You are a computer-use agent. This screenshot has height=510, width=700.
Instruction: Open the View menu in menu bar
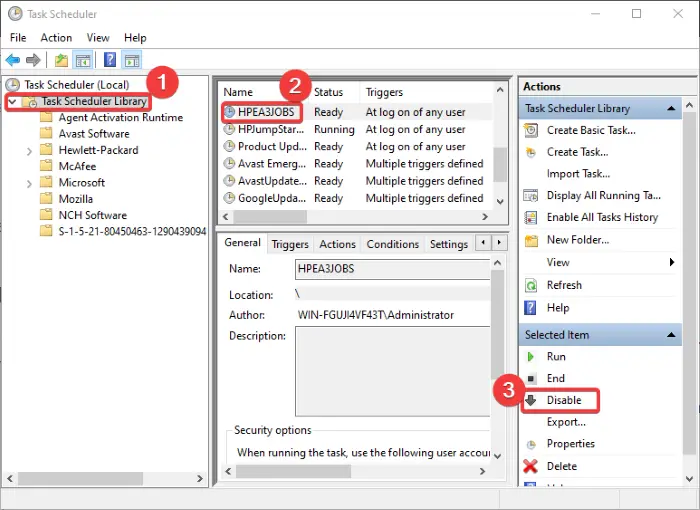[98, 38]
